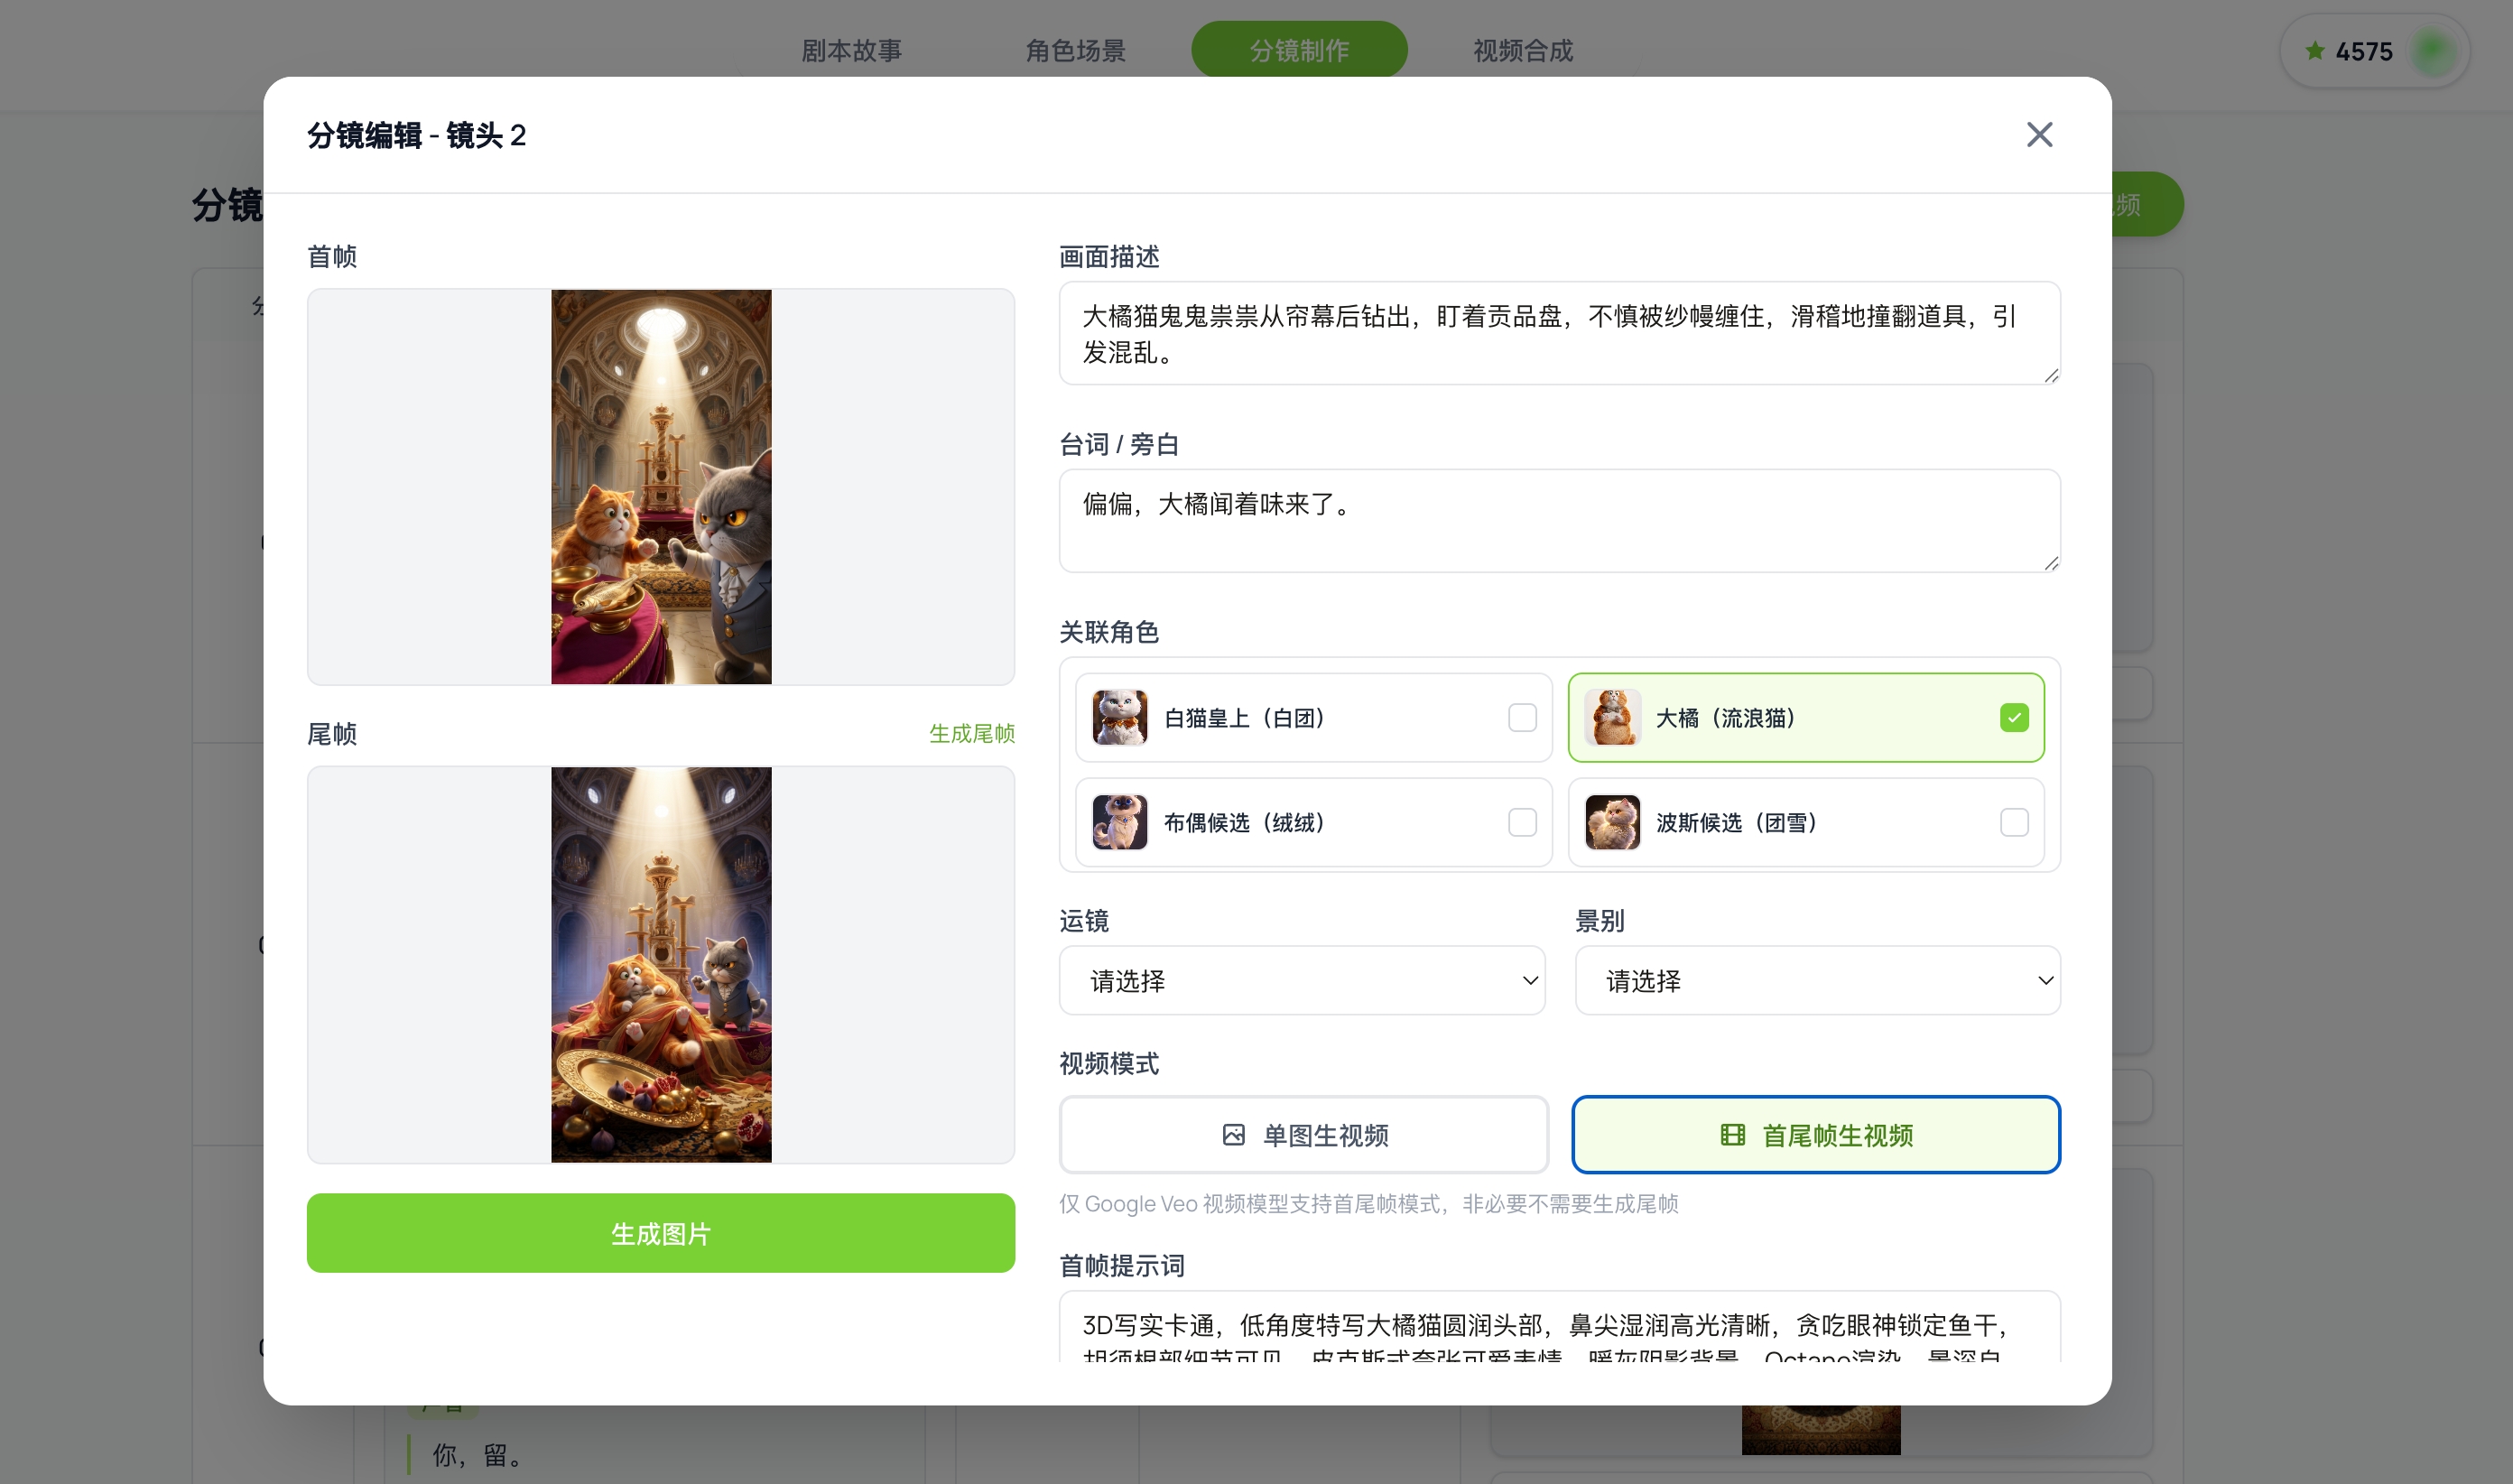Click into the 台词 / 旁白 text area
Viewport: 2513px width, 1484px height.
coord(1560,521)
